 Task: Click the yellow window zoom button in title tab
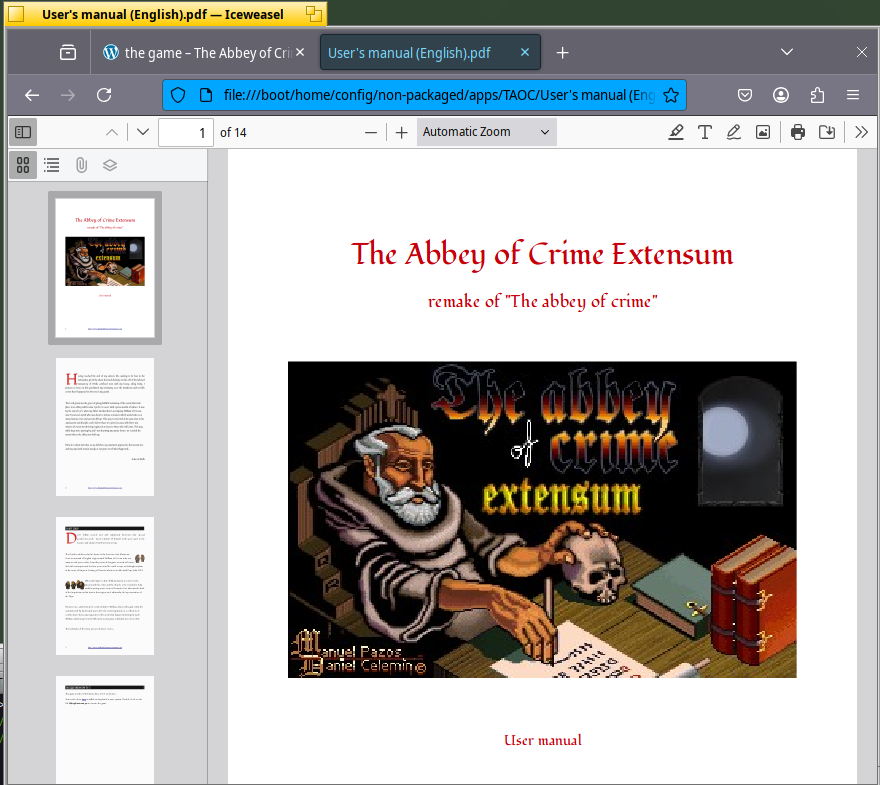314,14
